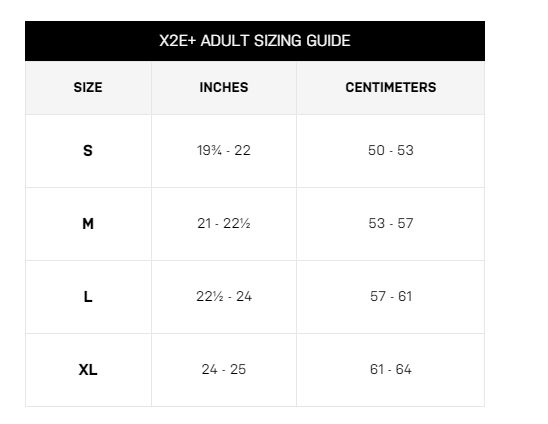548x424 pixels.
Task: Click the word ADULT in the title bar
Action: pyautogui.click(x=224, y=41)
